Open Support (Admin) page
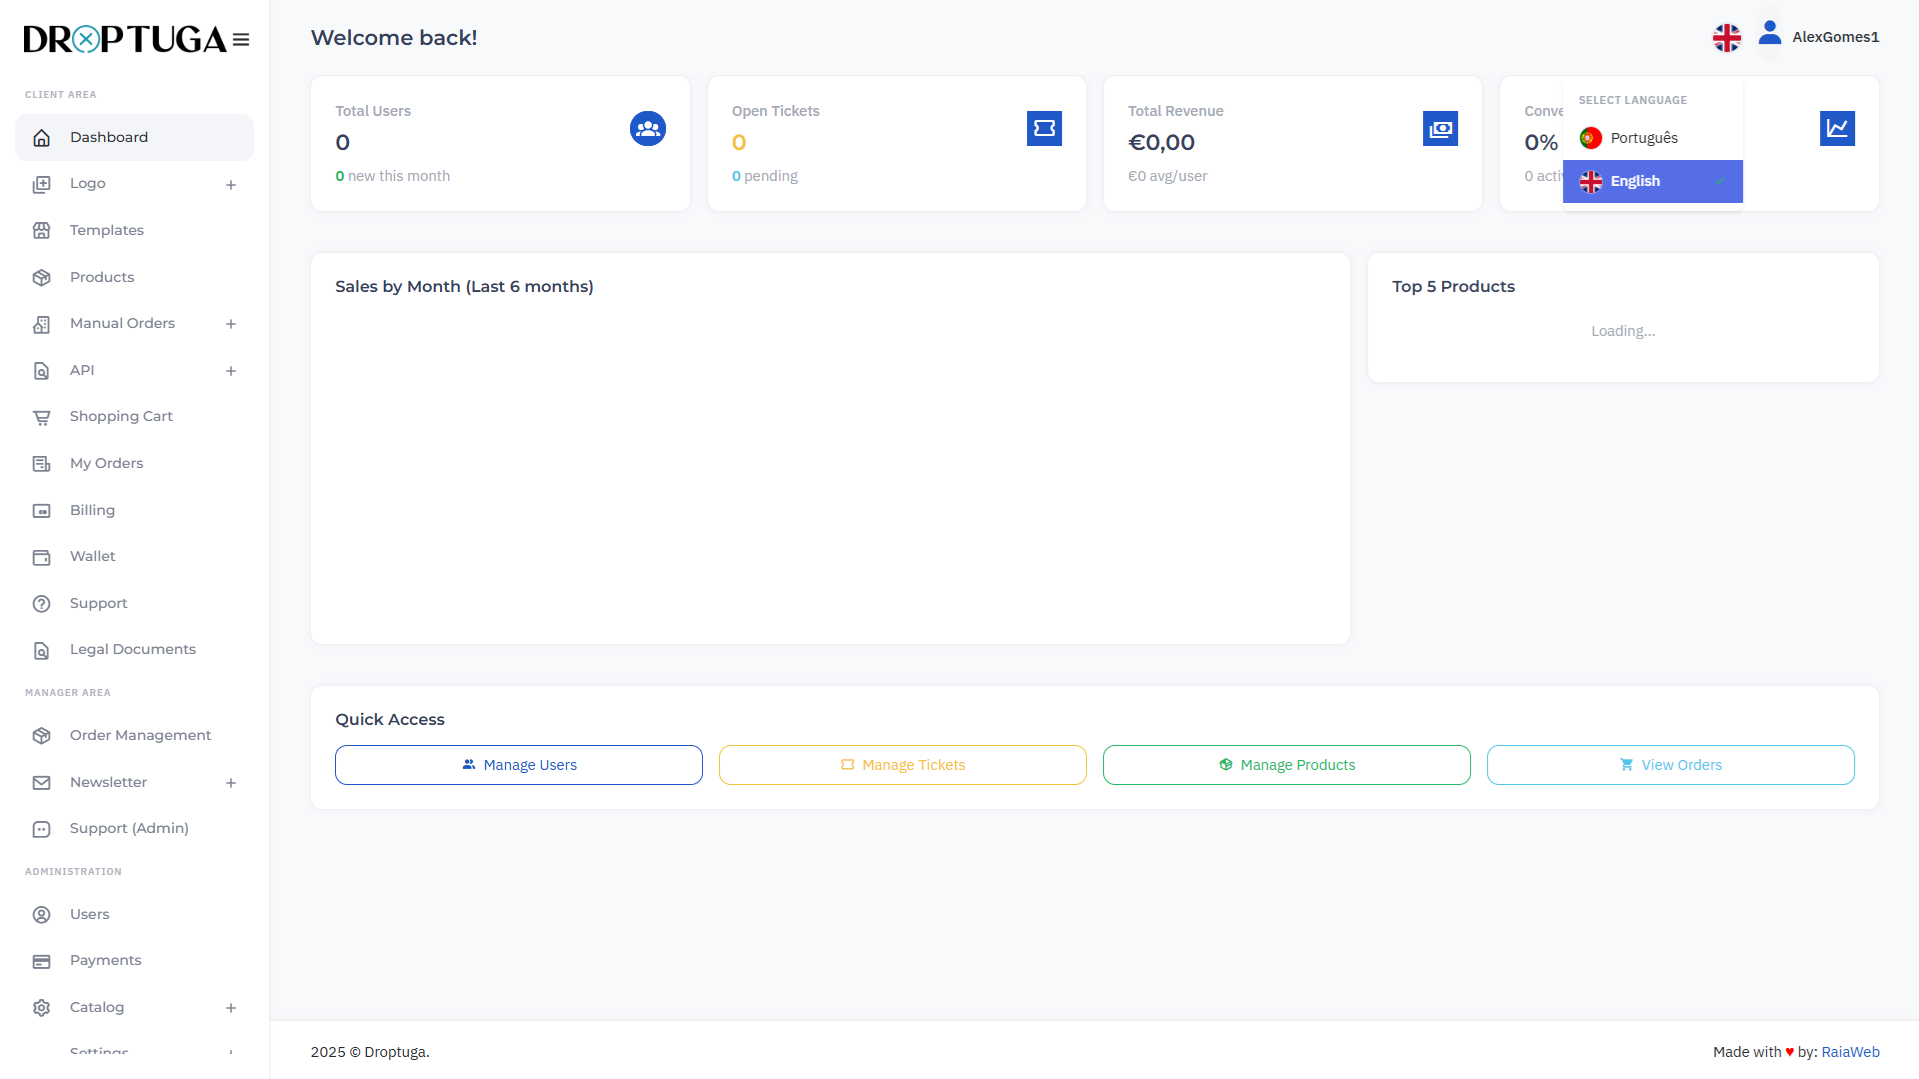Screen dimensions: 1919x1079 (134, 828)
